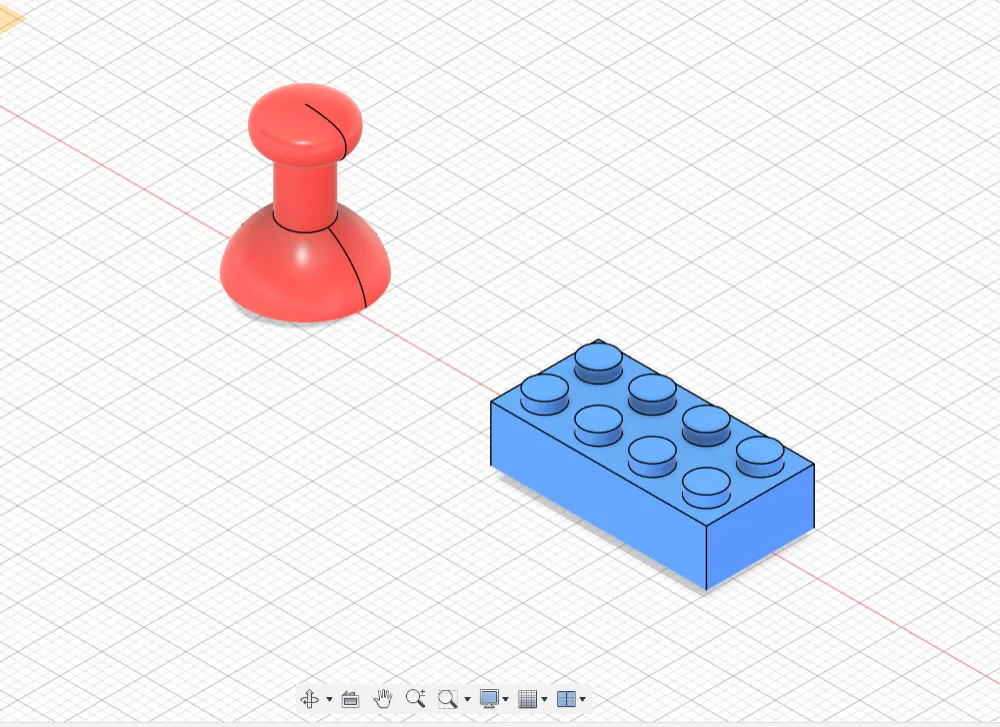Select the Pan hand tool
This screenshot has height=727, width=1000.
tap(383, 699)
